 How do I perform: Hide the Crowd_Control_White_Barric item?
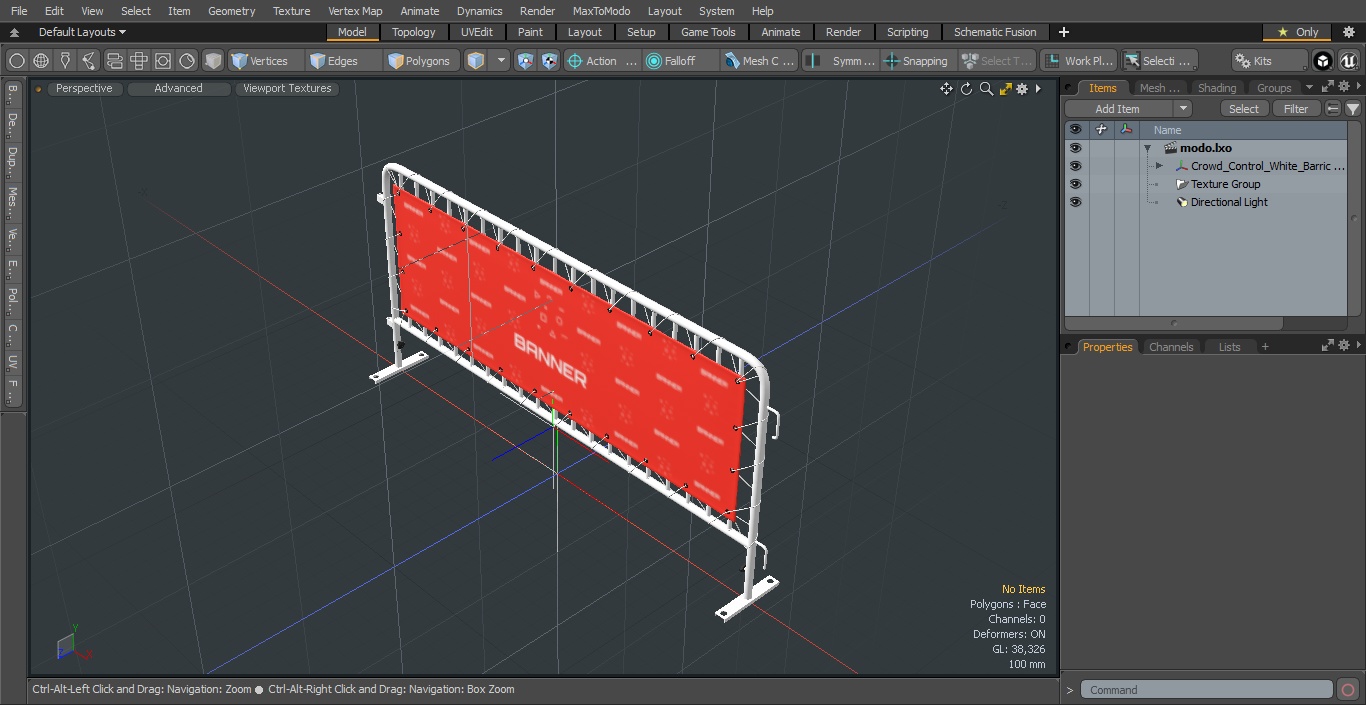click(x=1075, y=166)
